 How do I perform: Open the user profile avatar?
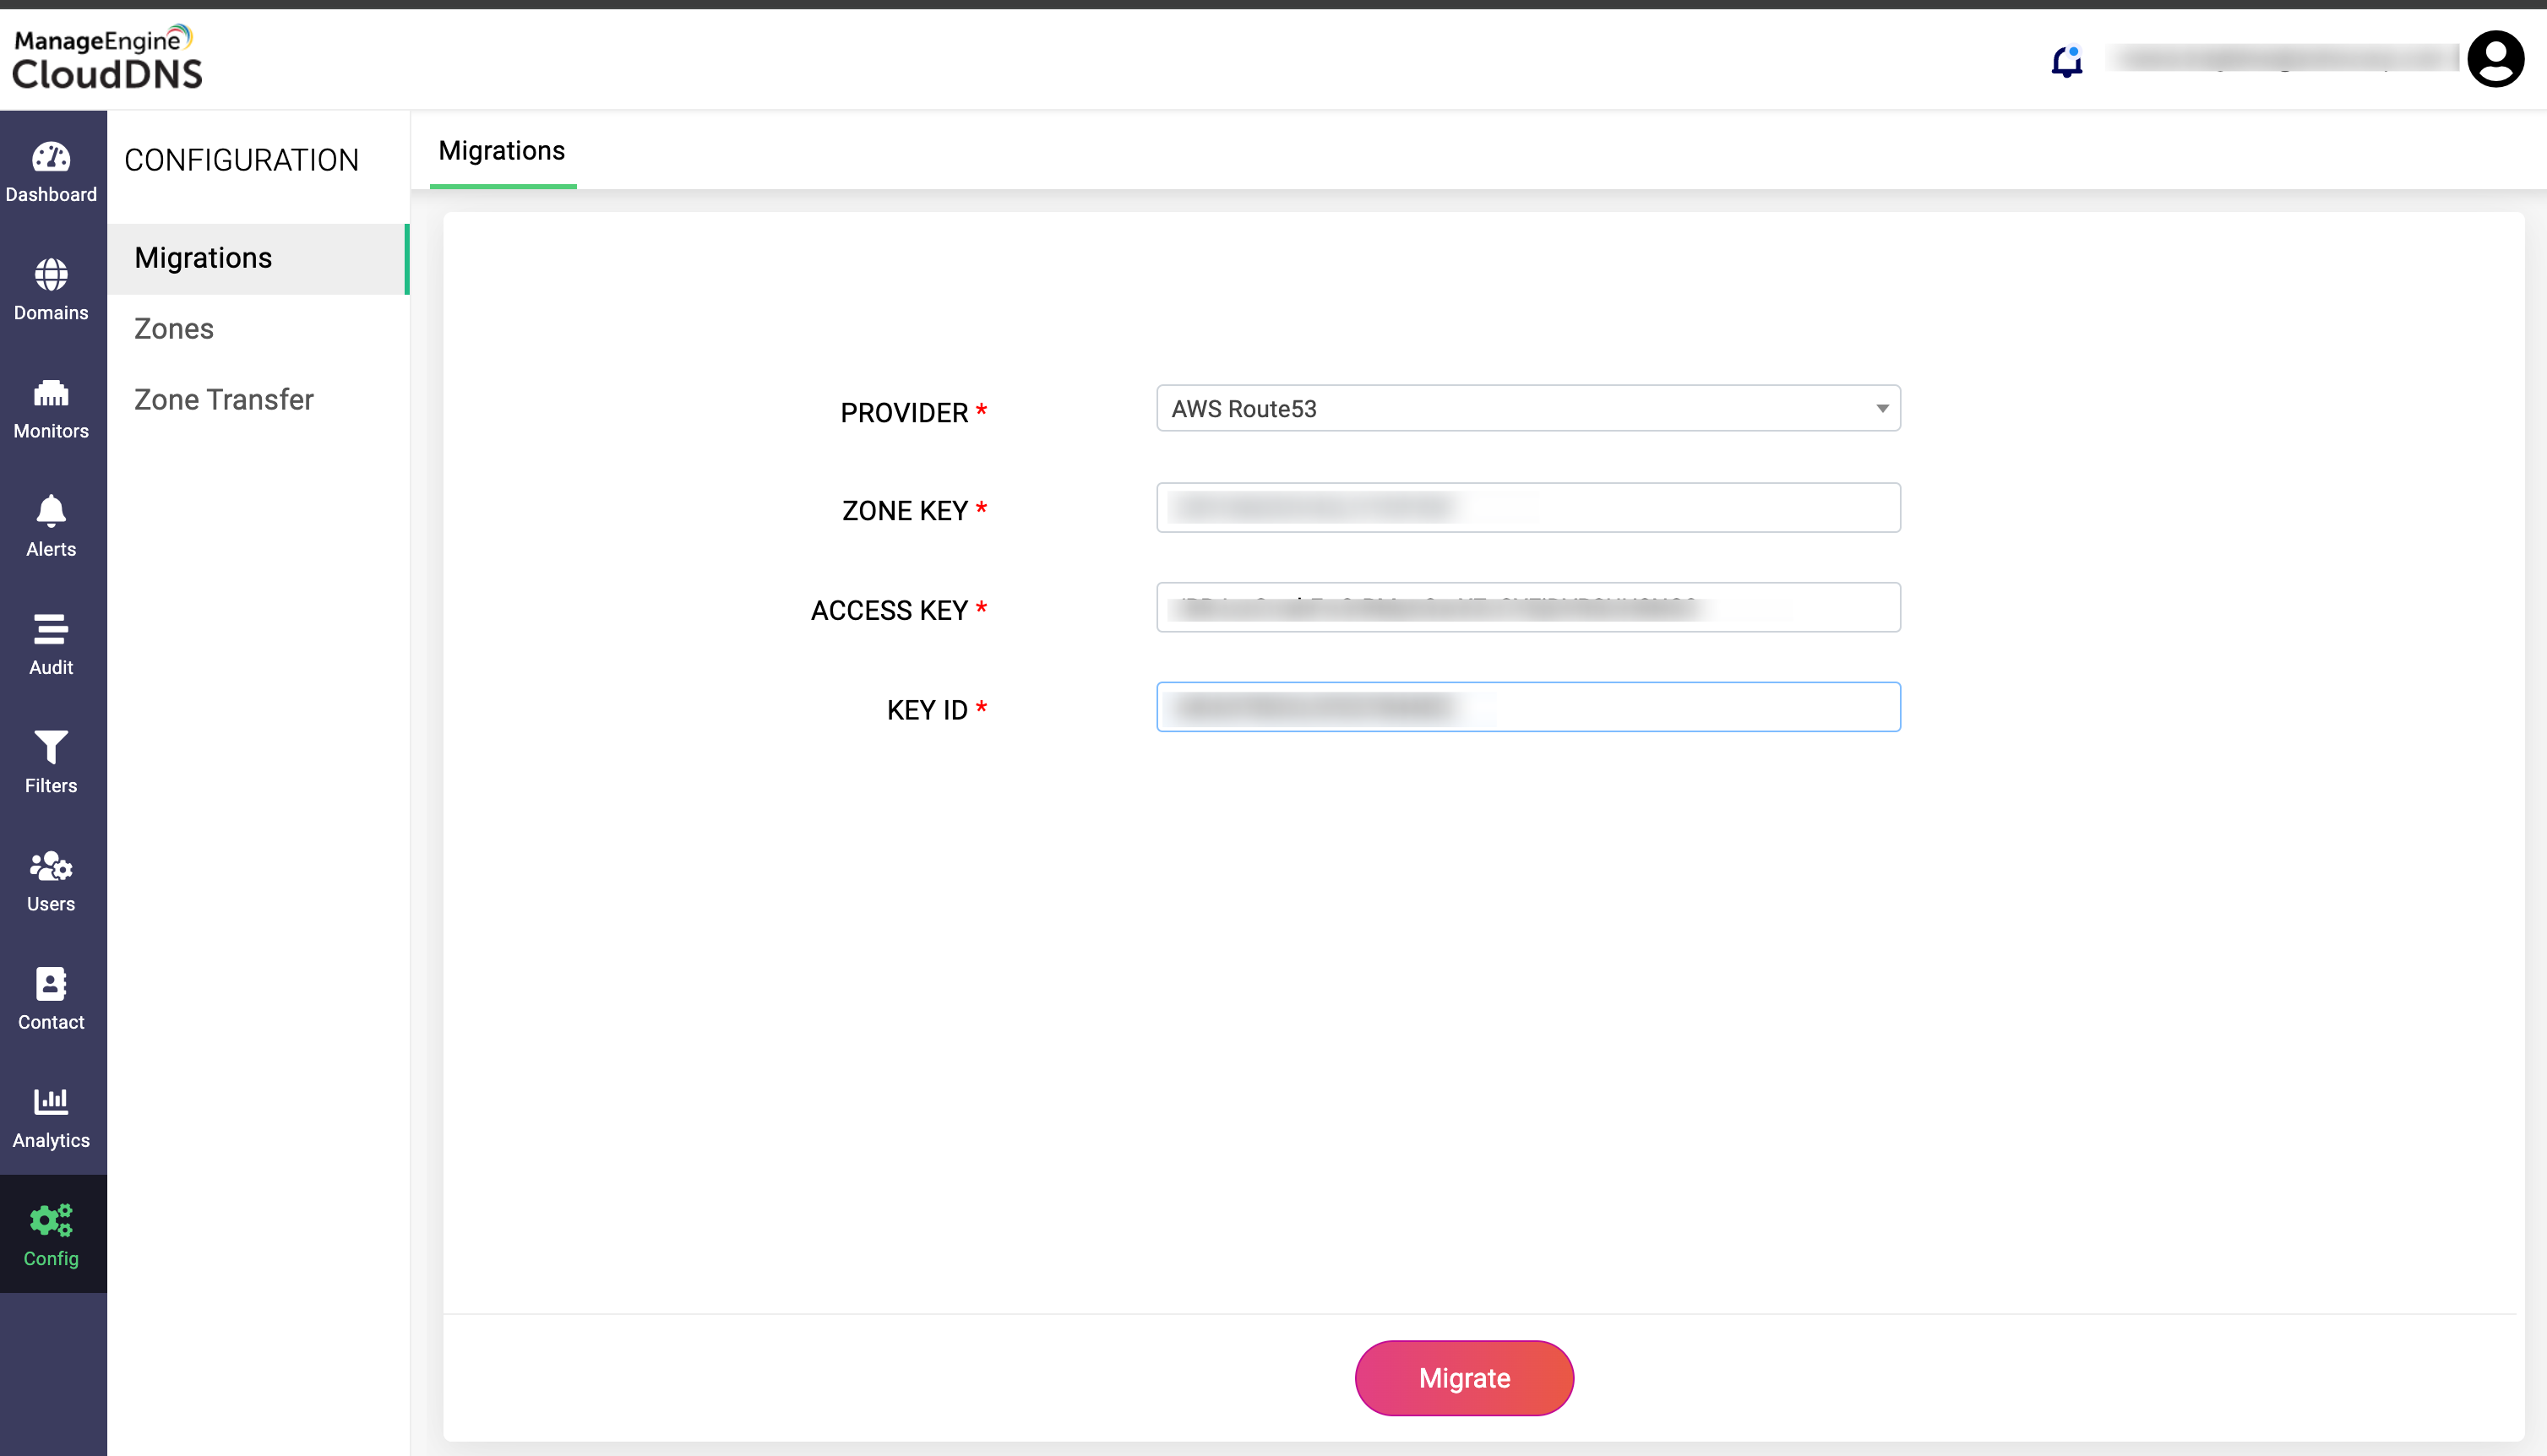tap(2495, 59)
